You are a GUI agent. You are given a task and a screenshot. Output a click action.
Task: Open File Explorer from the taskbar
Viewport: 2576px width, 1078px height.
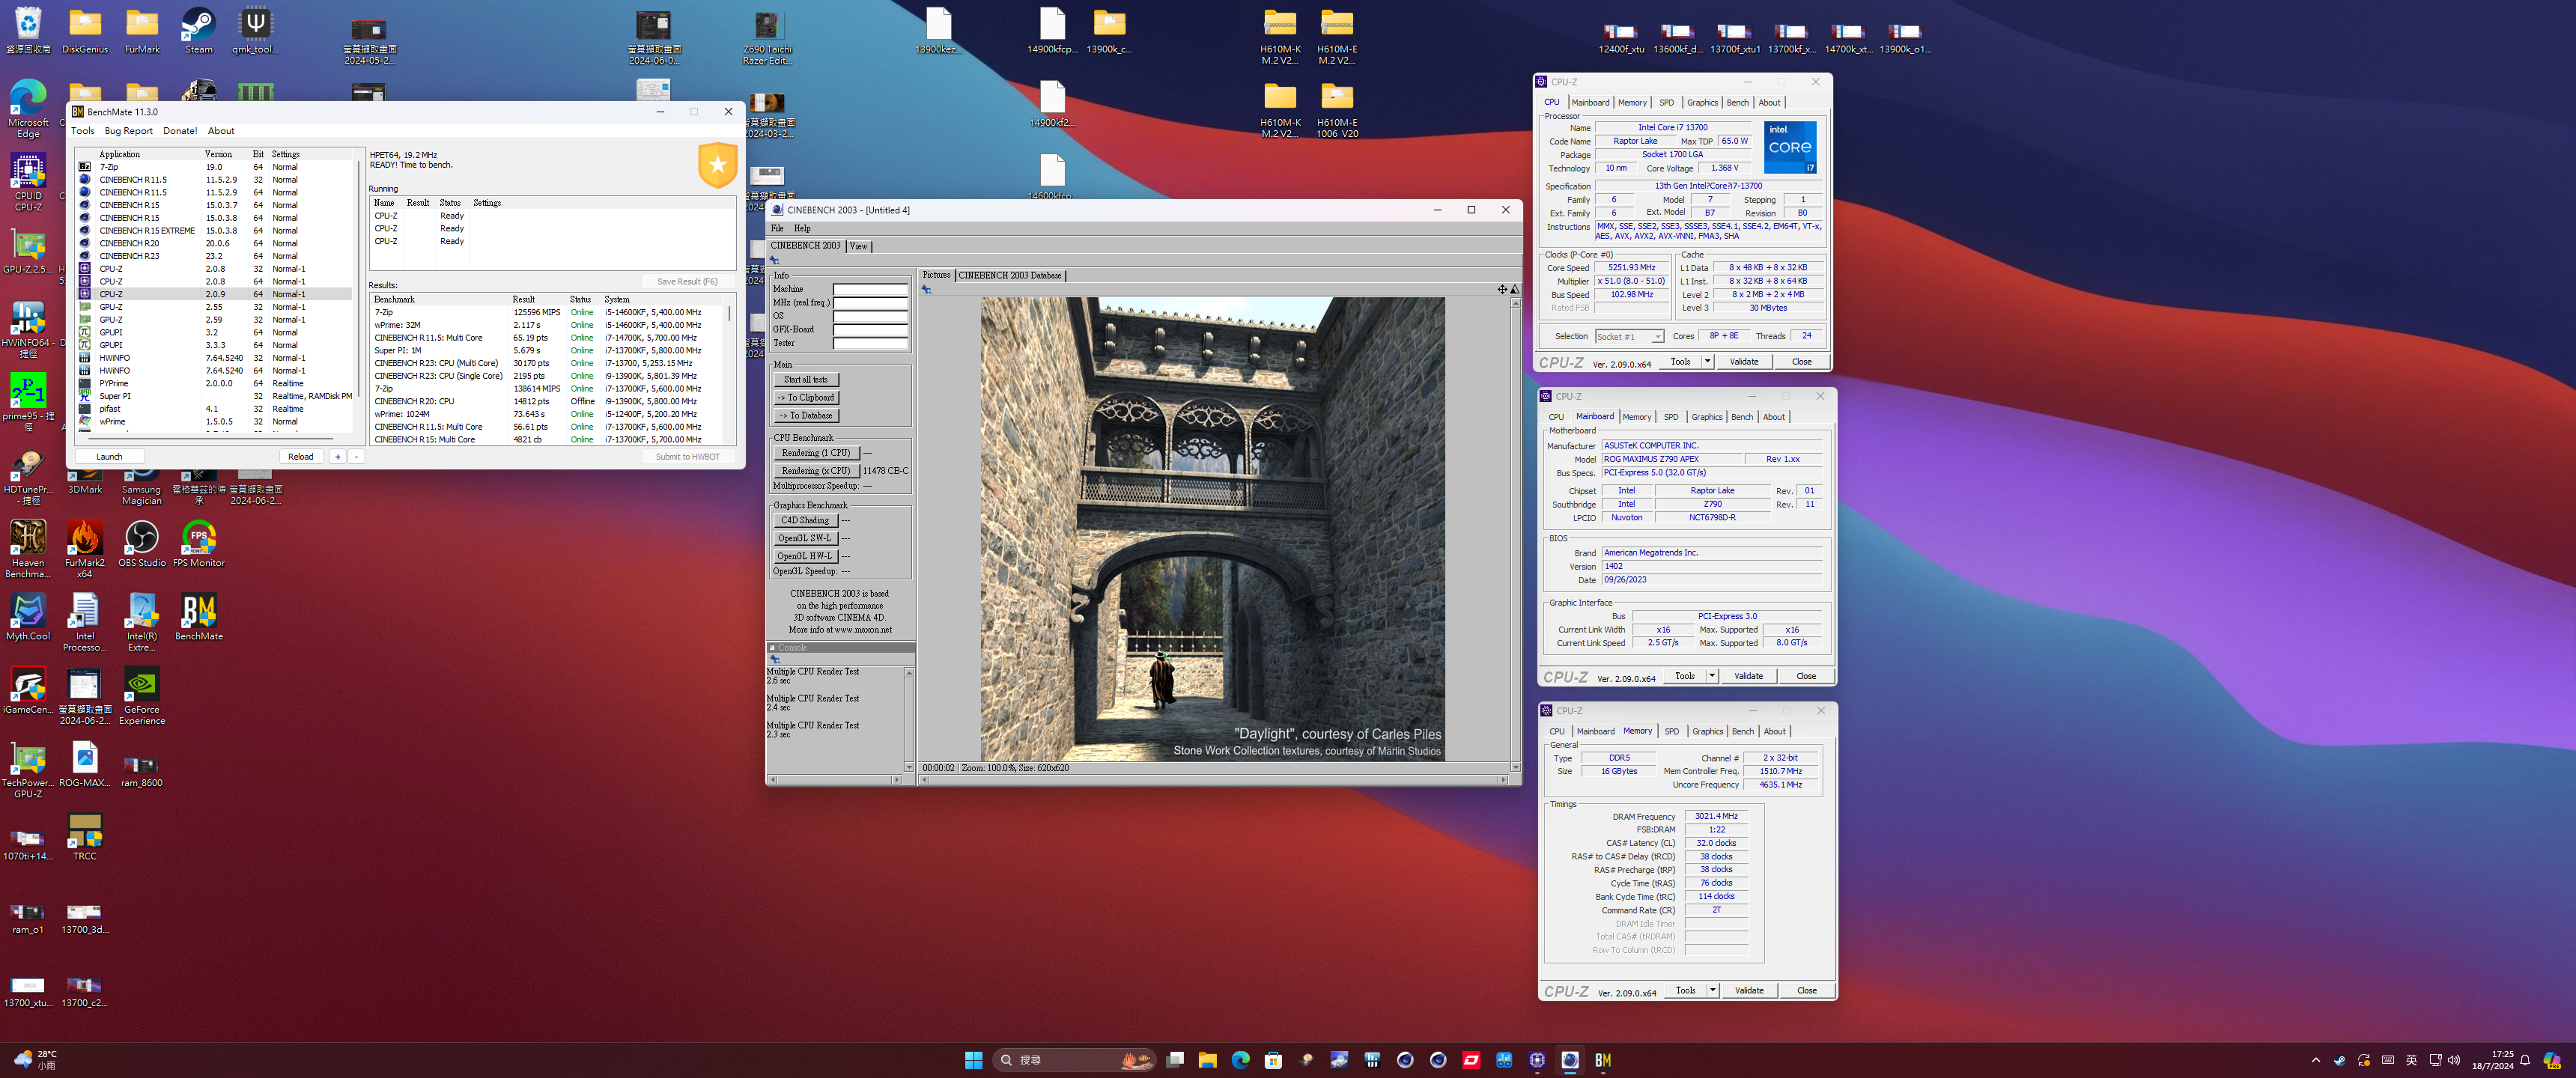[x=1207, y=1060]
